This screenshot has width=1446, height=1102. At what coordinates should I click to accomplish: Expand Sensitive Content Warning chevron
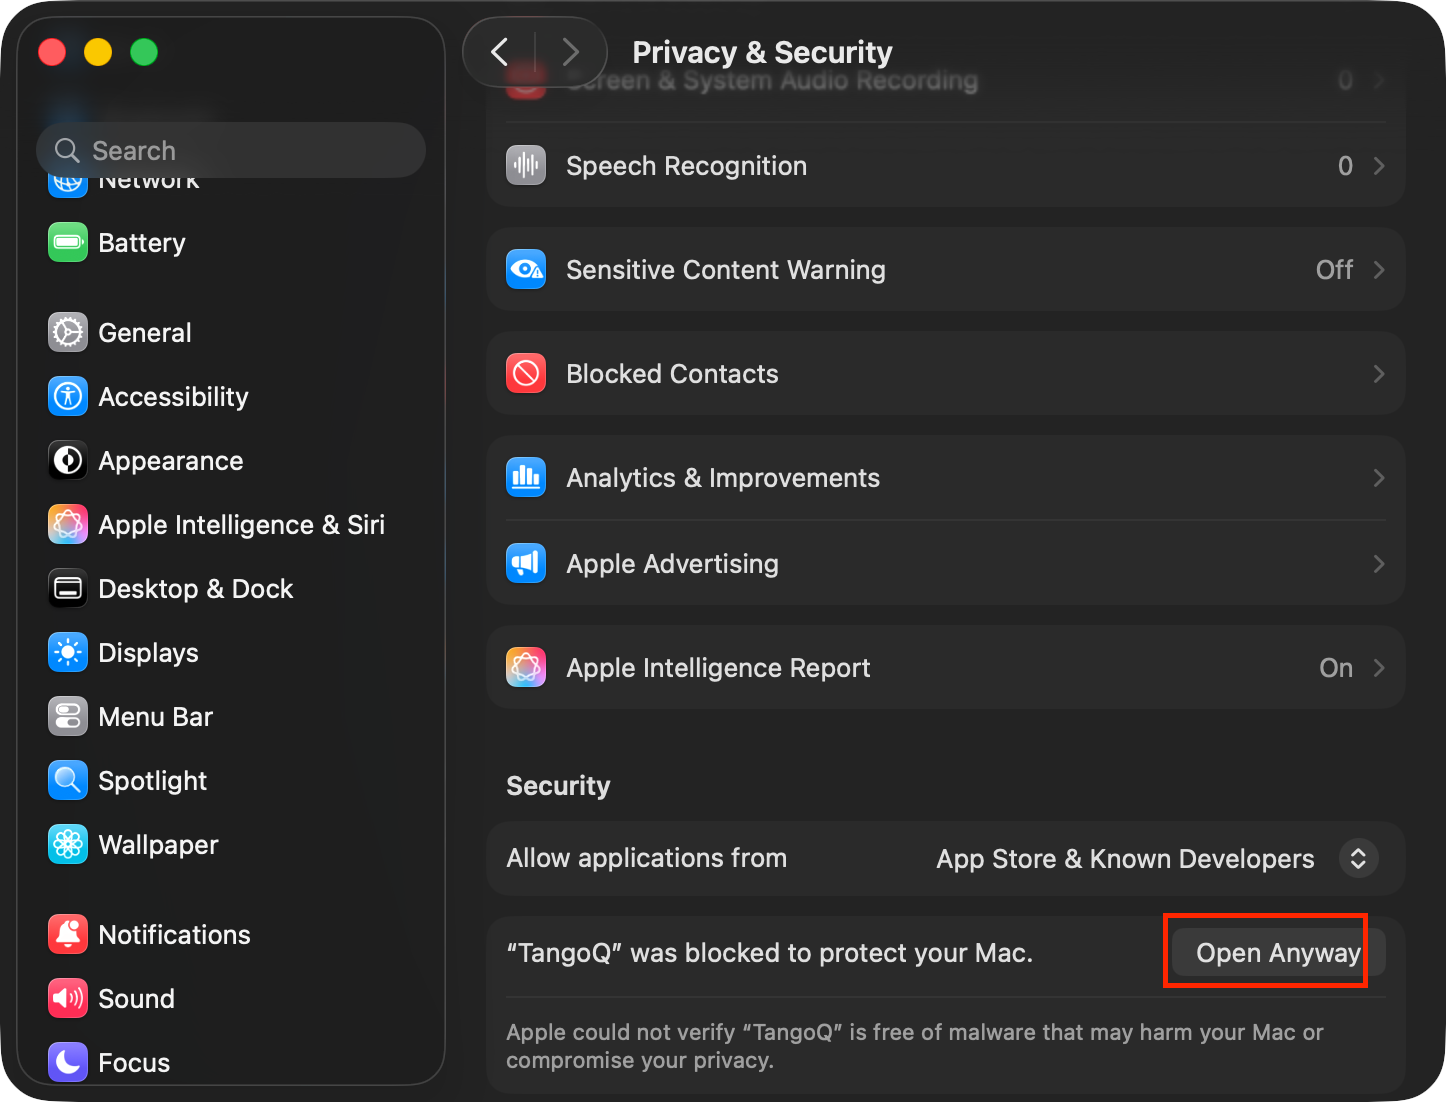click(x=1379, y=269)
